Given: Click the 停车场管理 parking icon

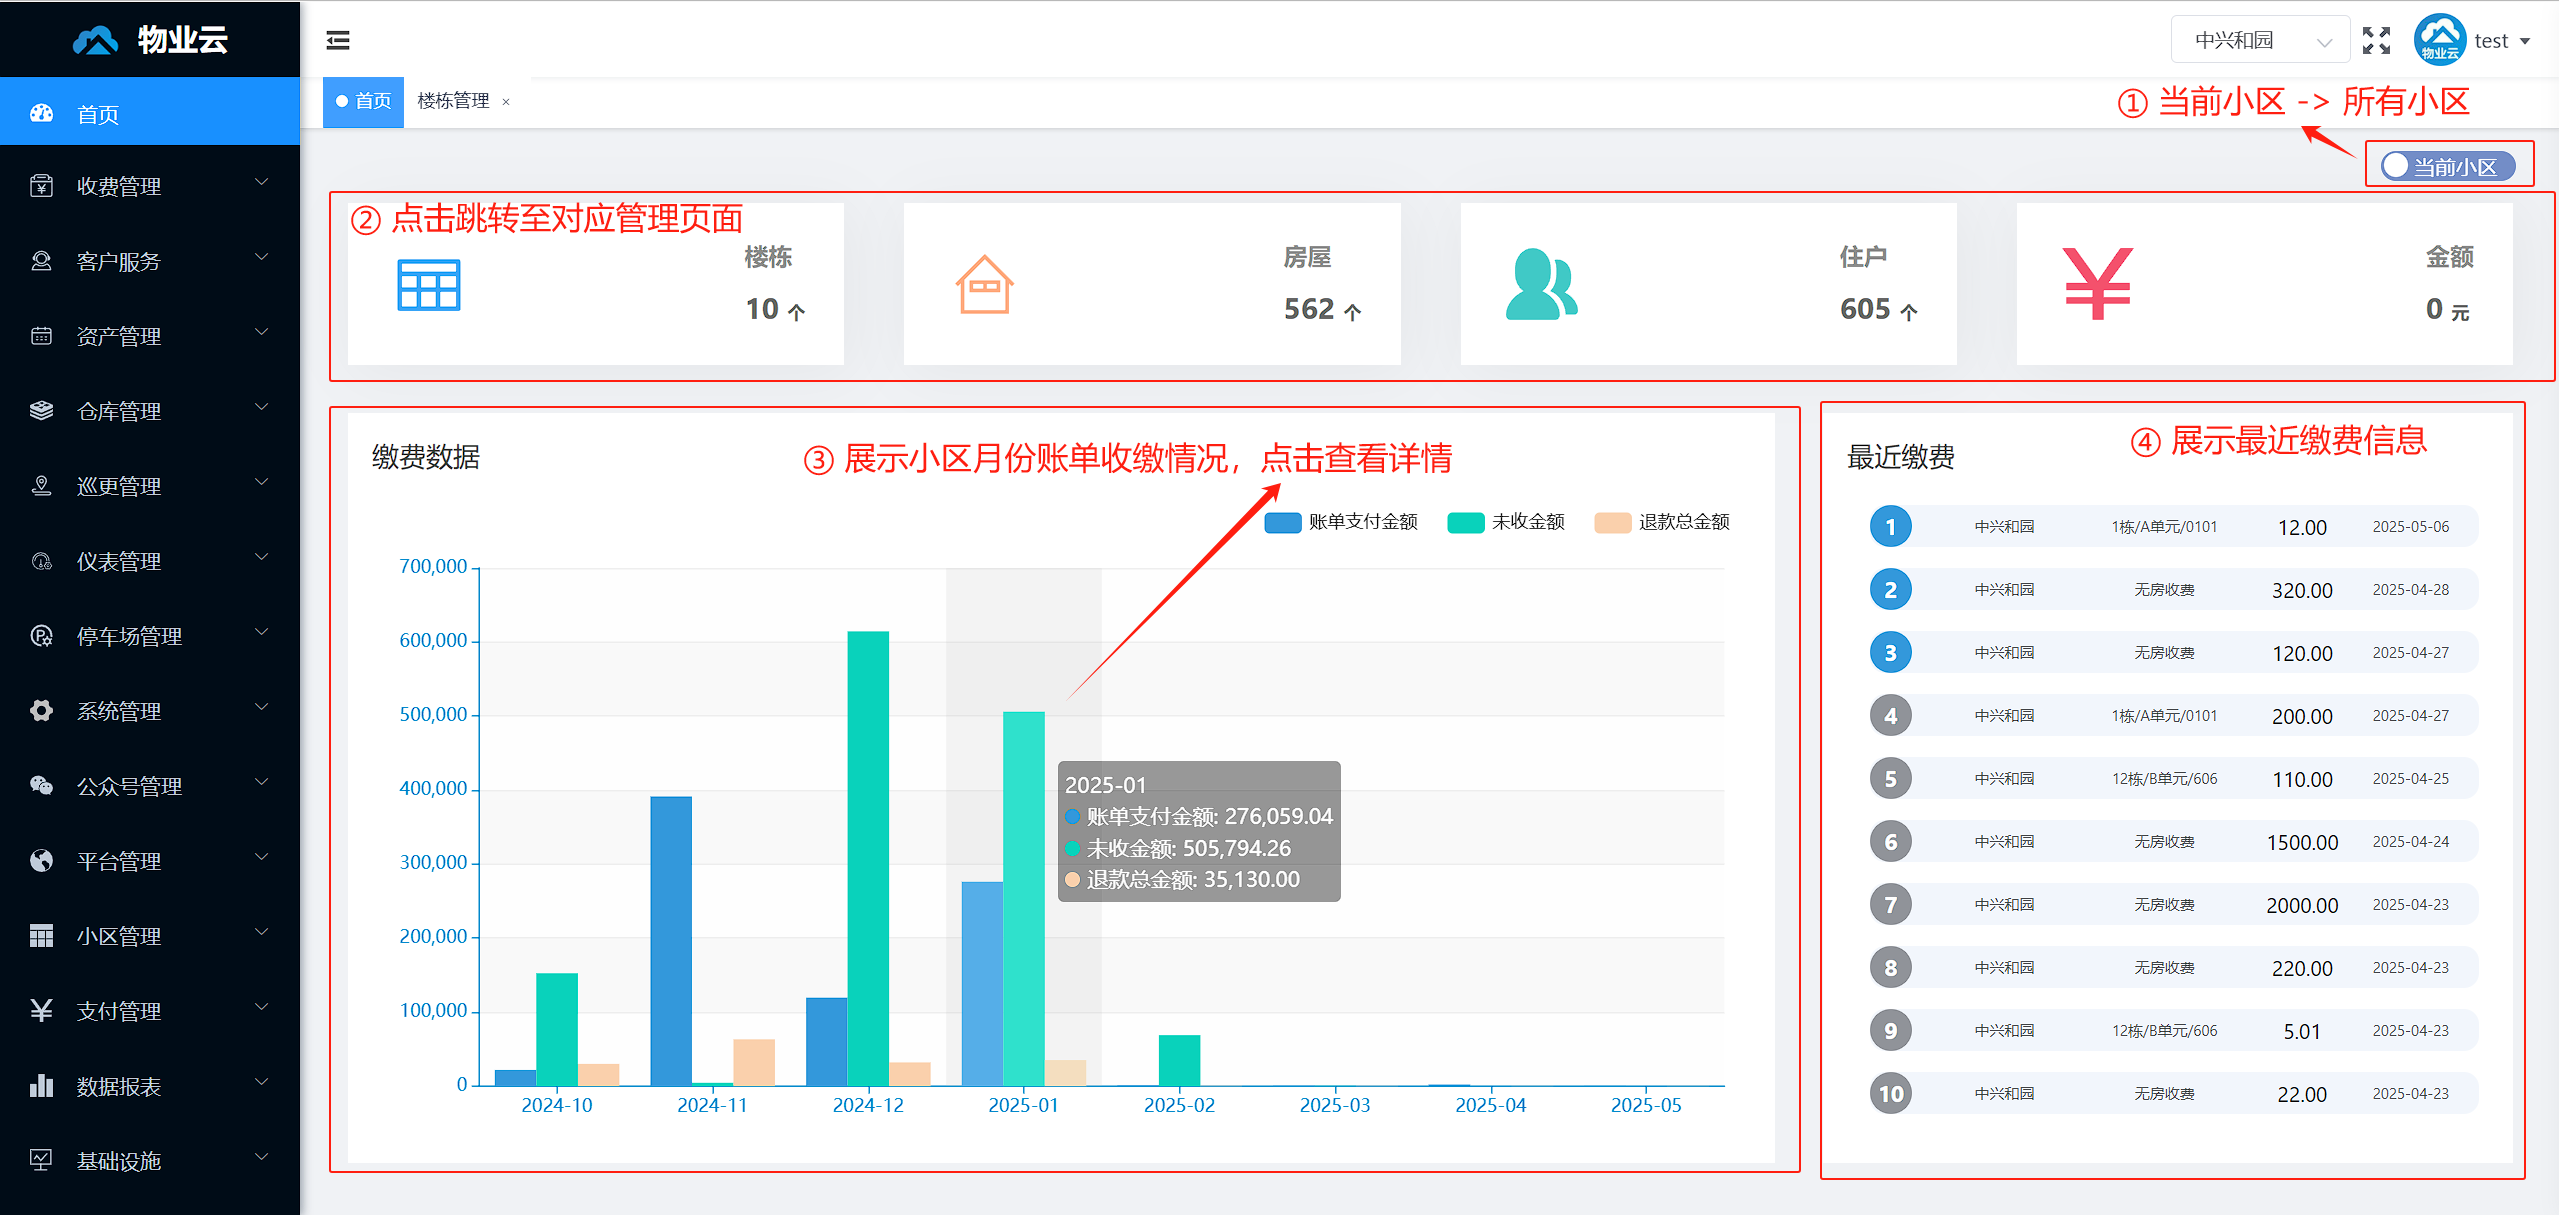Looking at the screenshot, I should point(41,636).
